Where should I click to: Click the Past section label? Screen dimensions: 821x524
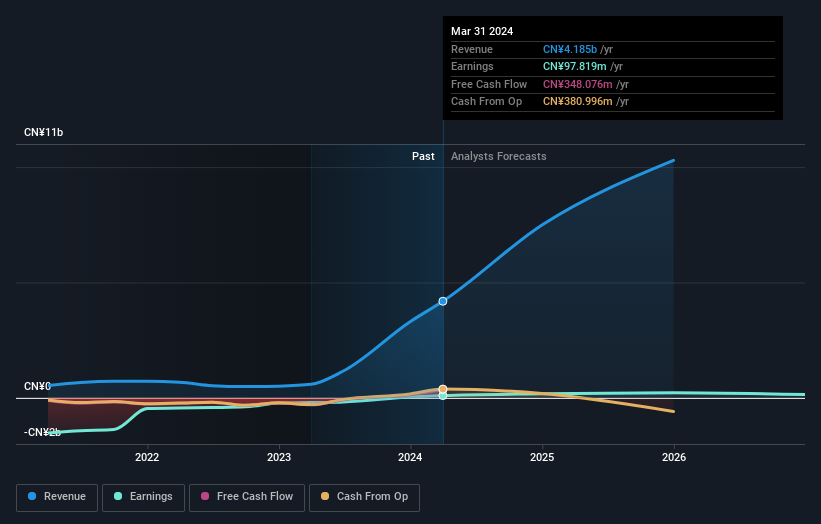pyautogui.click(x=423, y=156)
